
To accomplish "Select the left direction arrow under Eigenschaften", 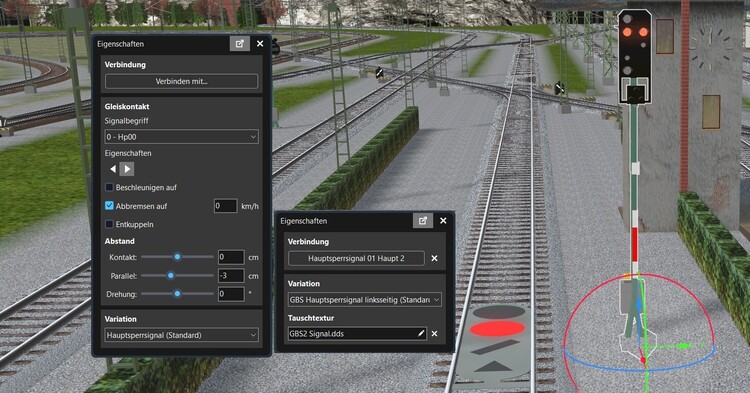I will point(113,169).
